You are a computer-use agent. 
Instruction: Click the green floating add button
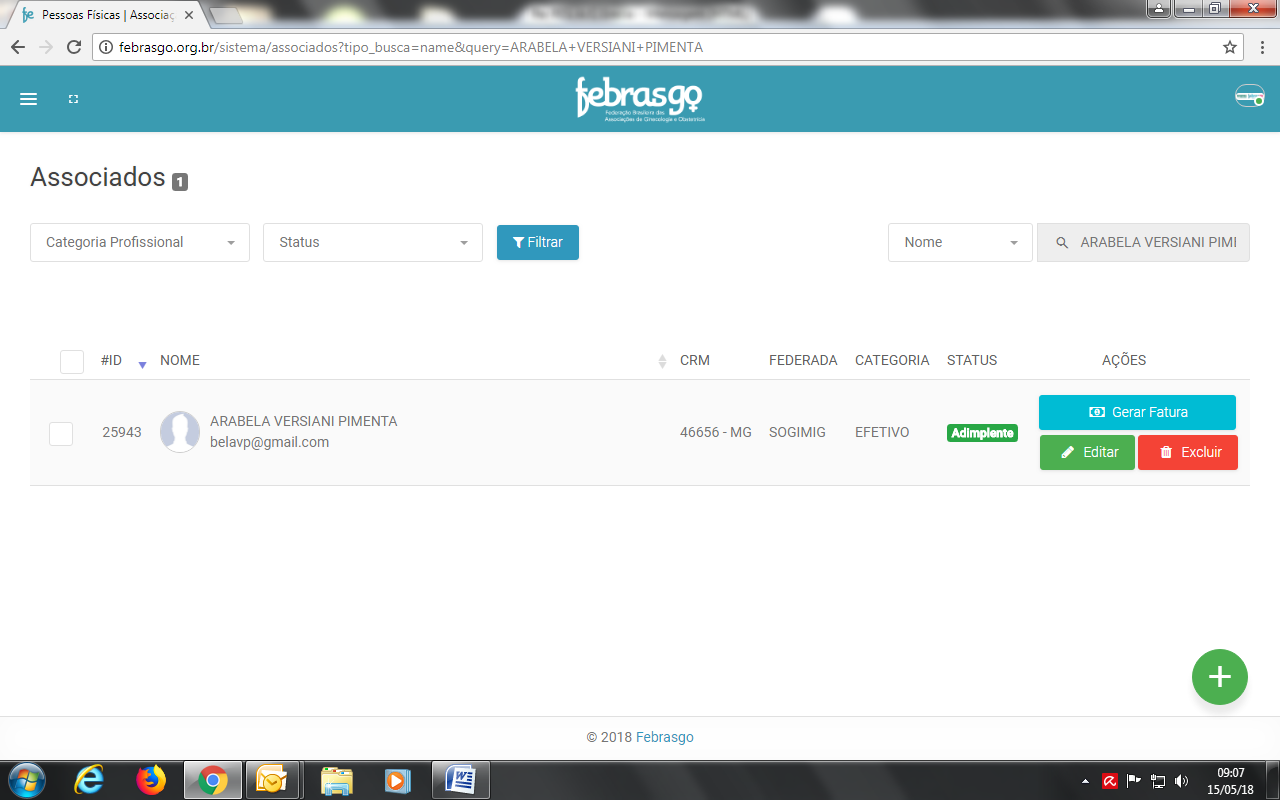tap(1219, 677)
